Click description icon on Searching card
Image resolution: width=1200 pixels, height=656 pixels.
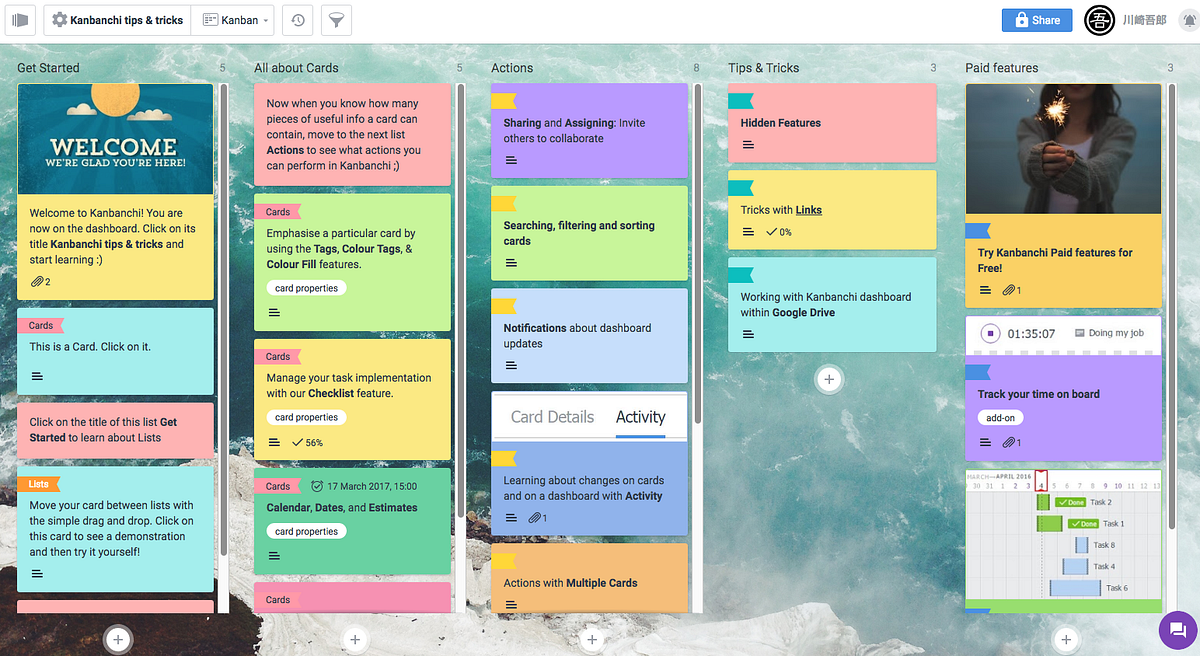point(511,263)
